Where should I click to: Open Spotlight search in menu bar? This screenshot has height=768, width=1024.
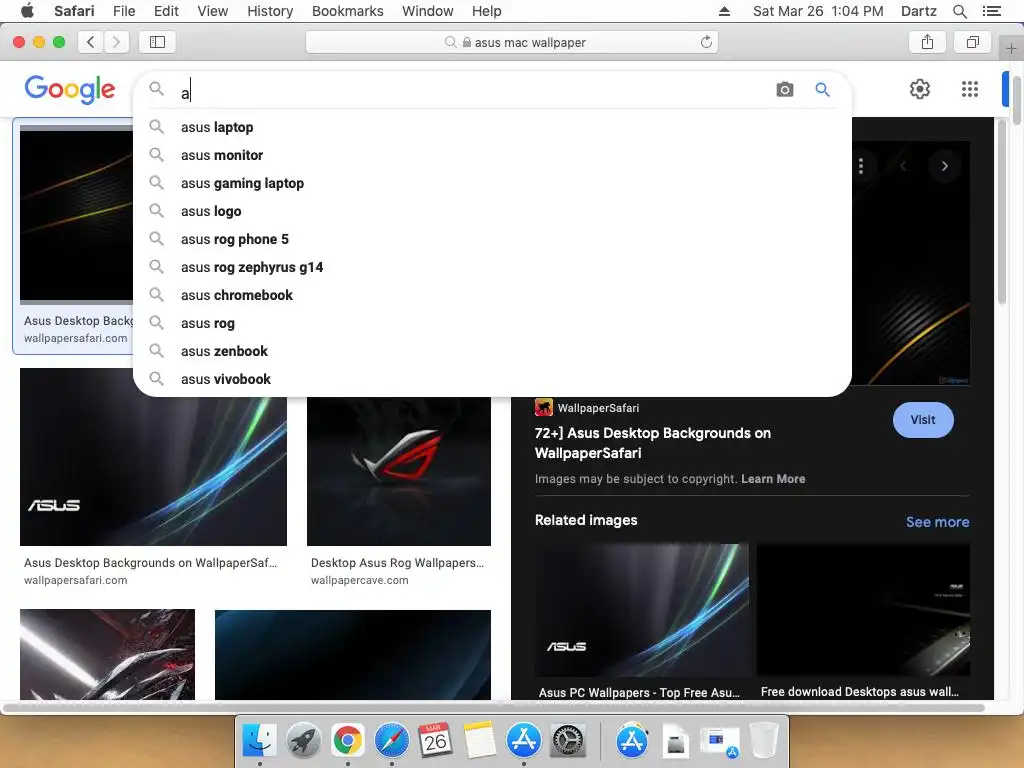959,11
